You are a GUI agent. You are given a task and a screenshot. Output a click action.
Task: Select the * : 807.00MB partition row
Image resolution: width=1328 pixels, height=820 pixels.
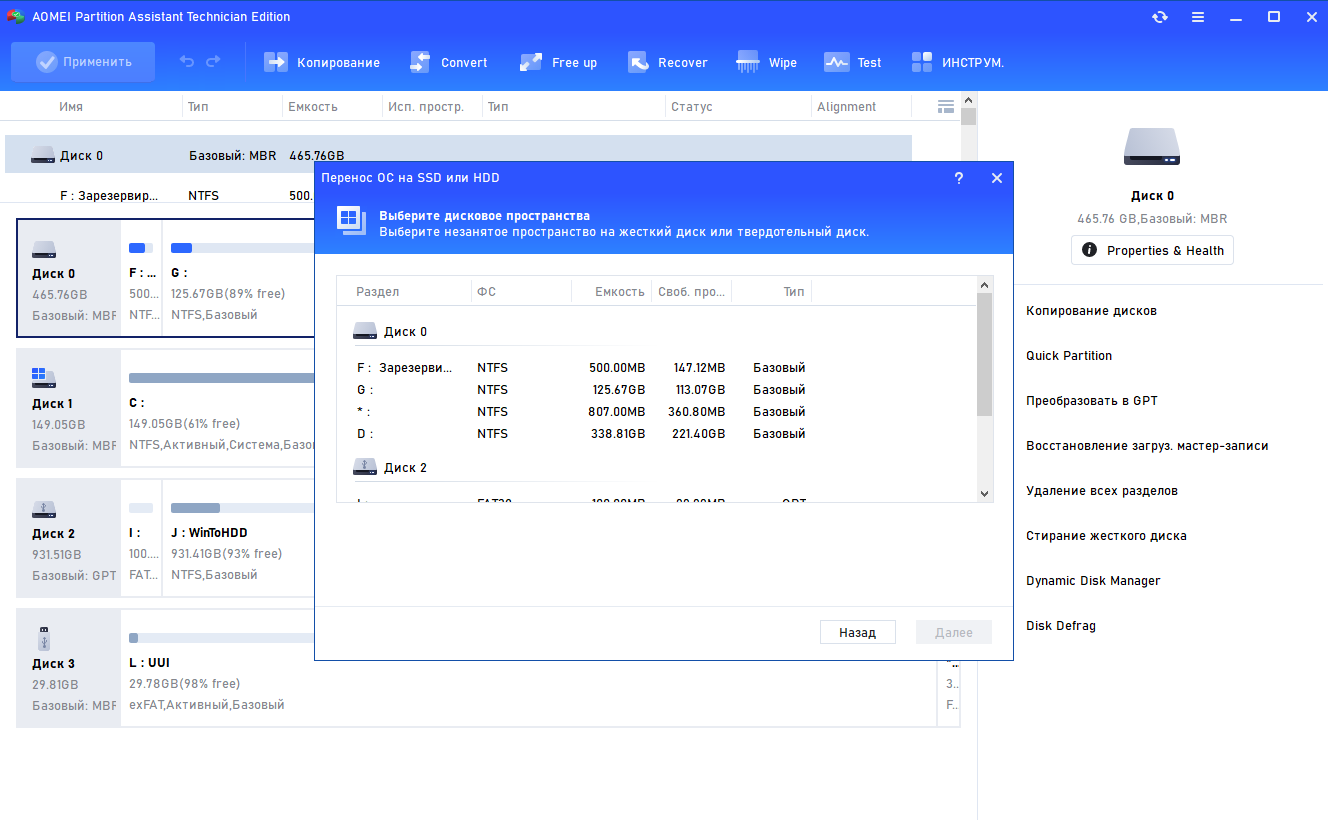pyautogui.click(x=656, y=412)
